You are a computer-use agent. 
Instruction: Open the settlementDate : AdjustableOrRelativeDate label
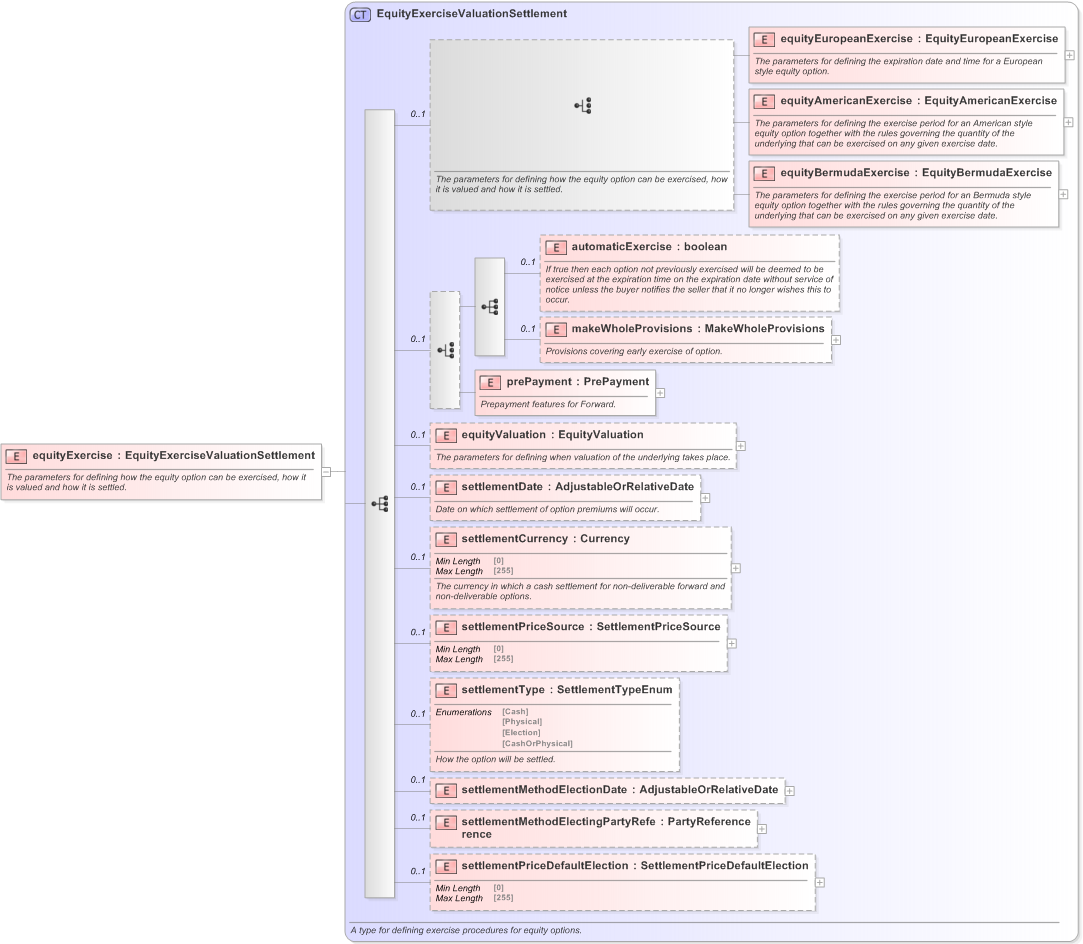point(577,487)
